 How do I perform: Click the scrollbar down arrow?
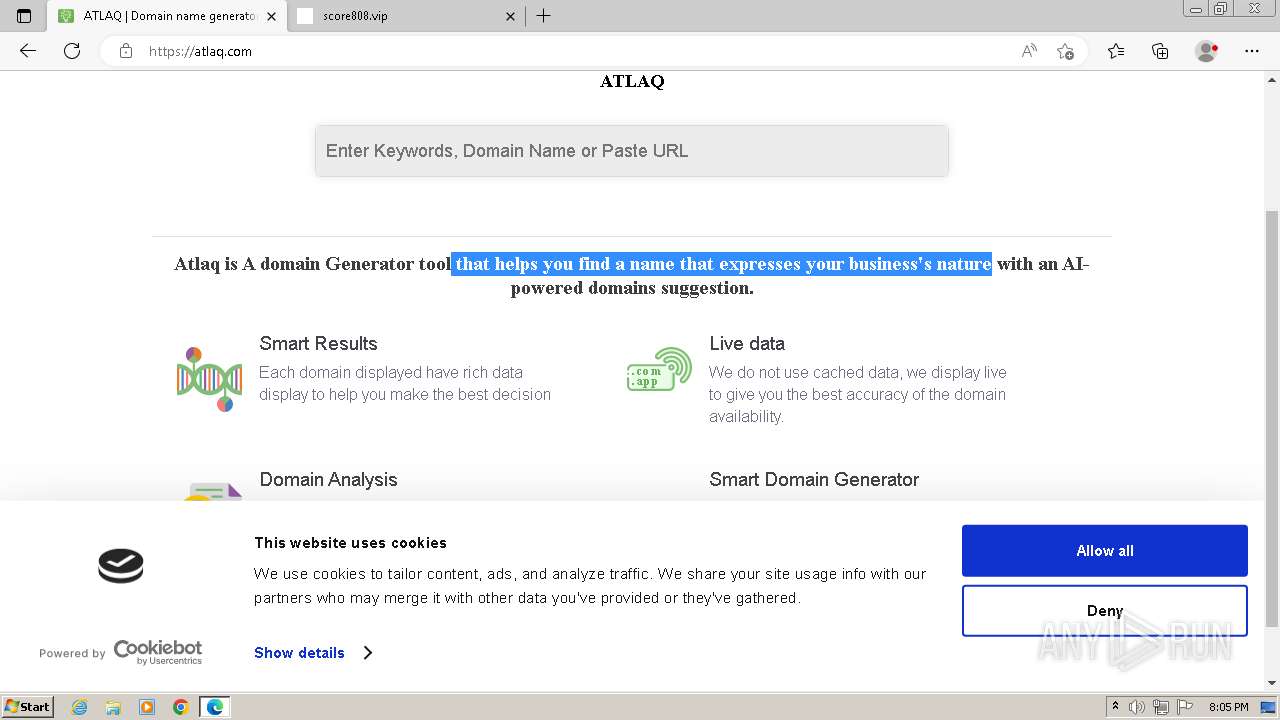1272,684
